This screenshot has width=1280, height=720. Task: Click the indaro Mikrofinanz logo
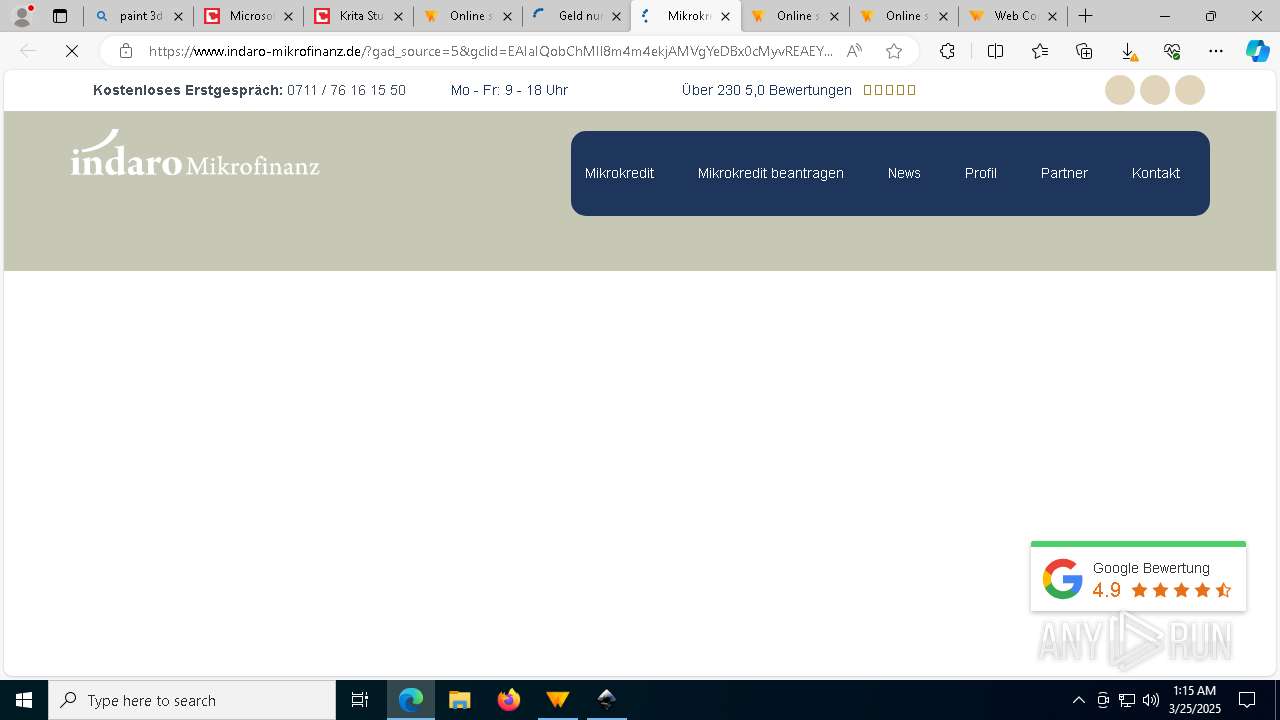tap(195, 153)
